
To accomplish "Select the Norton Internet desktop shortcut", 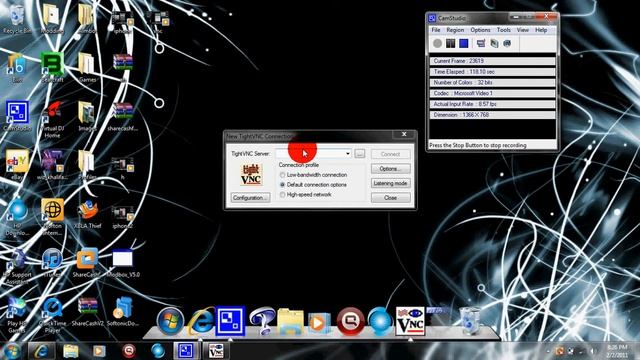I will [52, 217].
